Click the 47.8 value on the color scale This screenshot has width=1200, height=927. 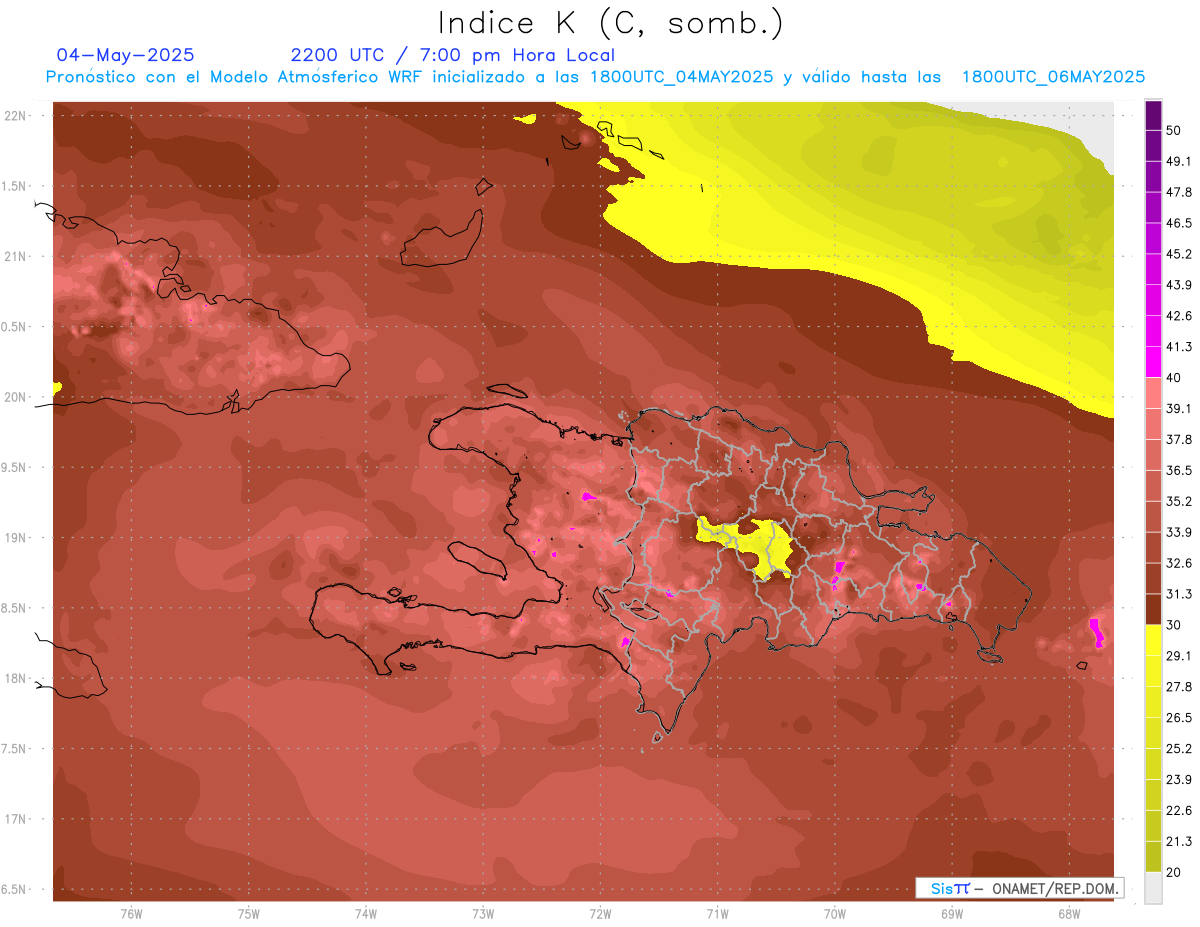tap(1179, 192)
